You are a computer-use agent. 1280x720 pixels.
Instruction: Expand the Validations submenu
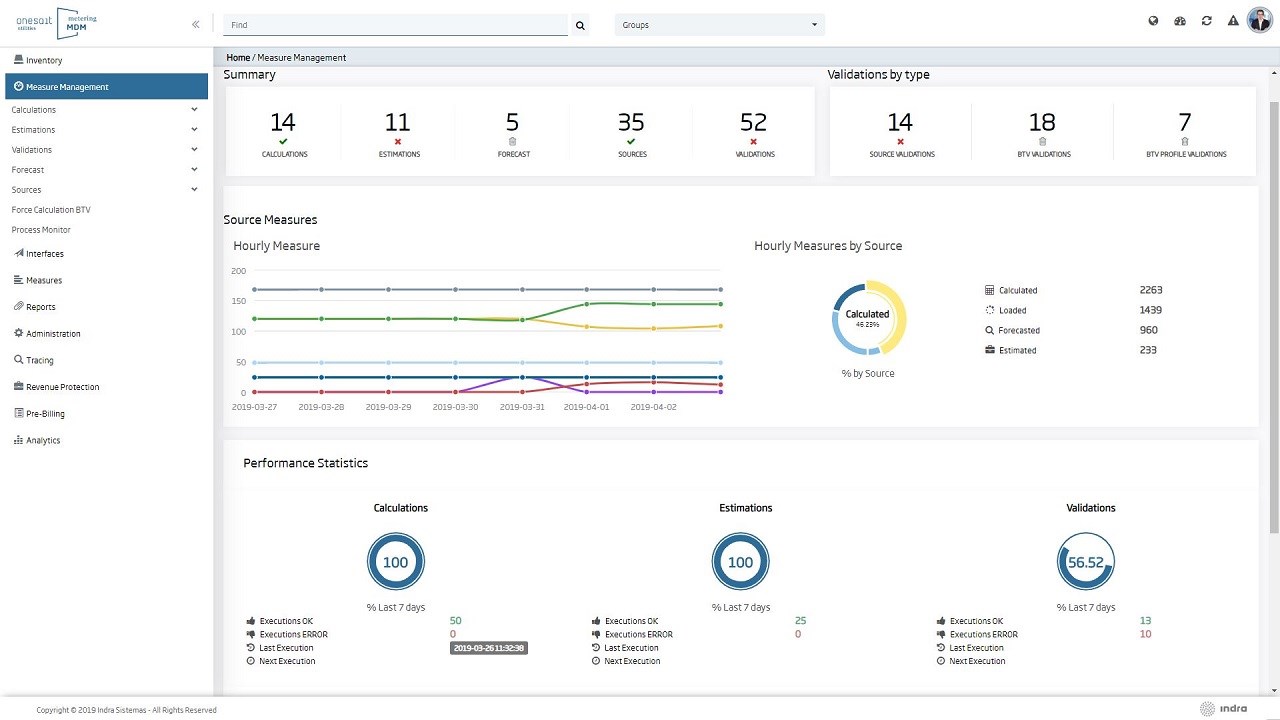pyautogui.click(x=105, y=150)
